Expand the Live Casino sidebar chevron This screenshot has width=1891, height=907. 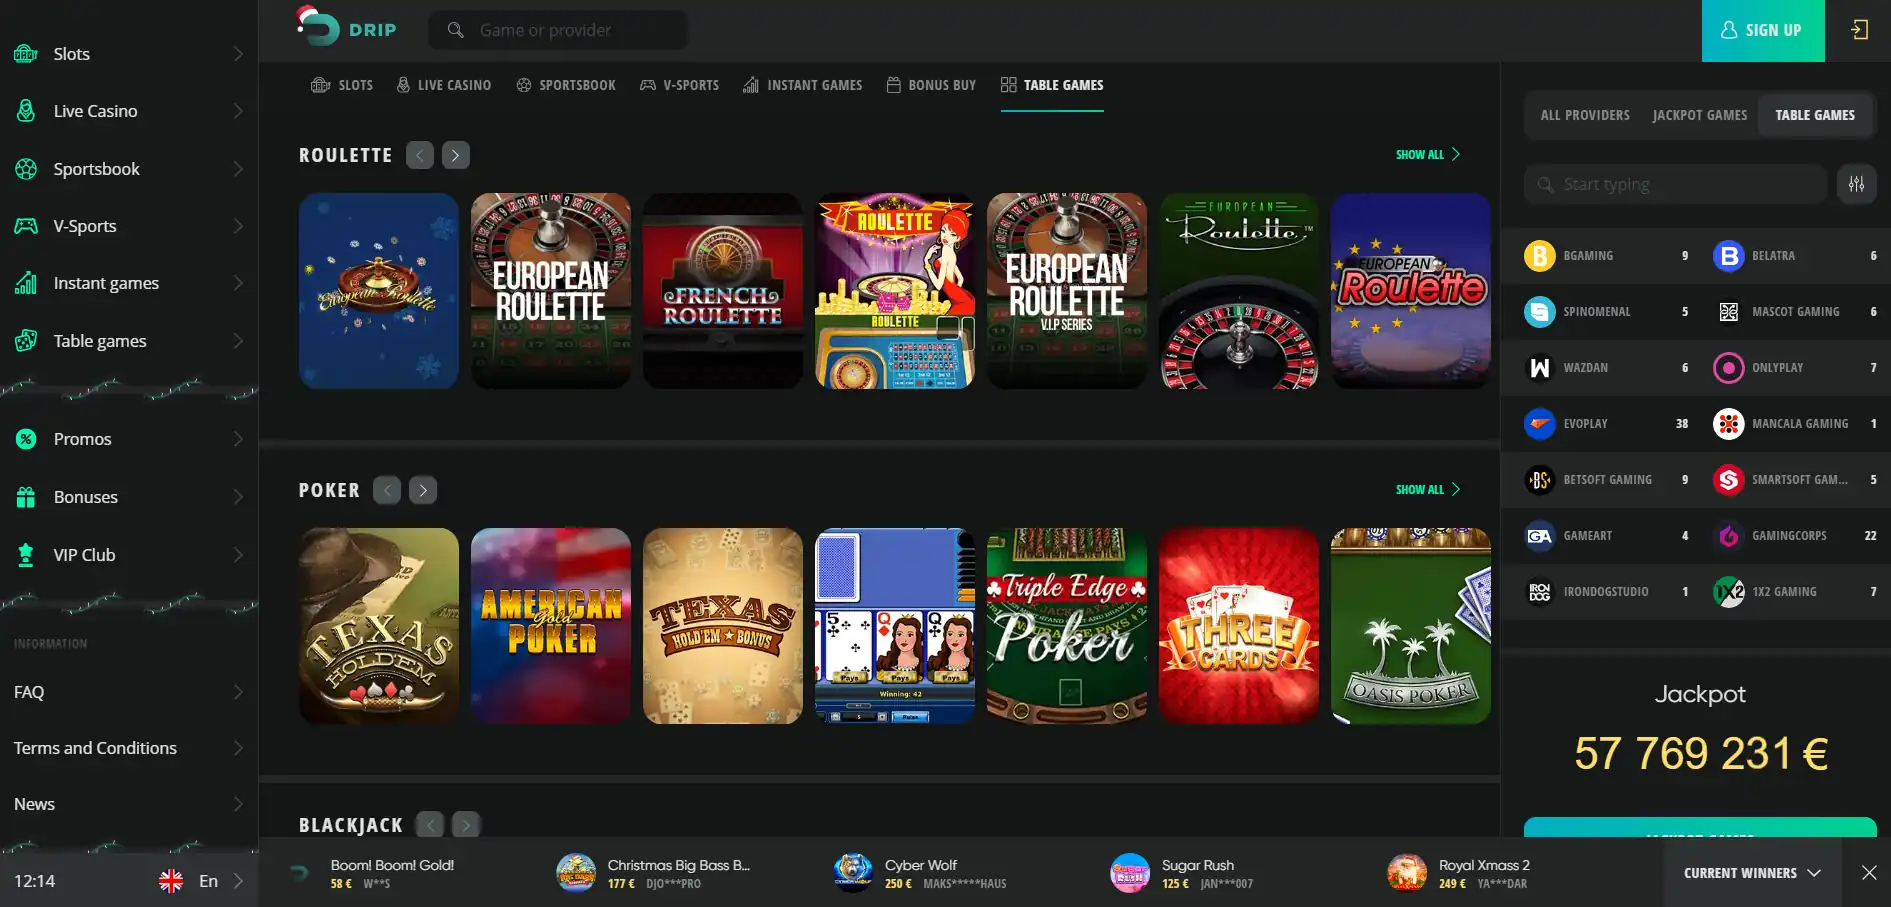click(238, 111)
